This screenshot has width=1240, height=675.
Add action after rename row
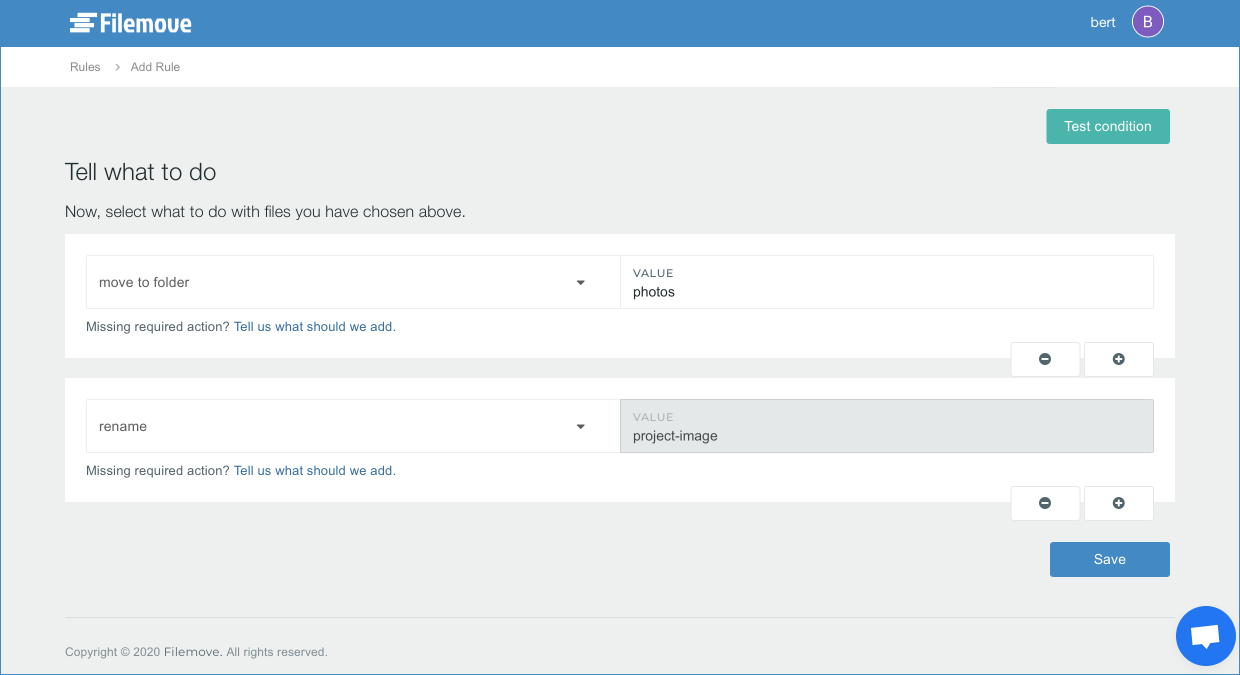(1119, 503)
